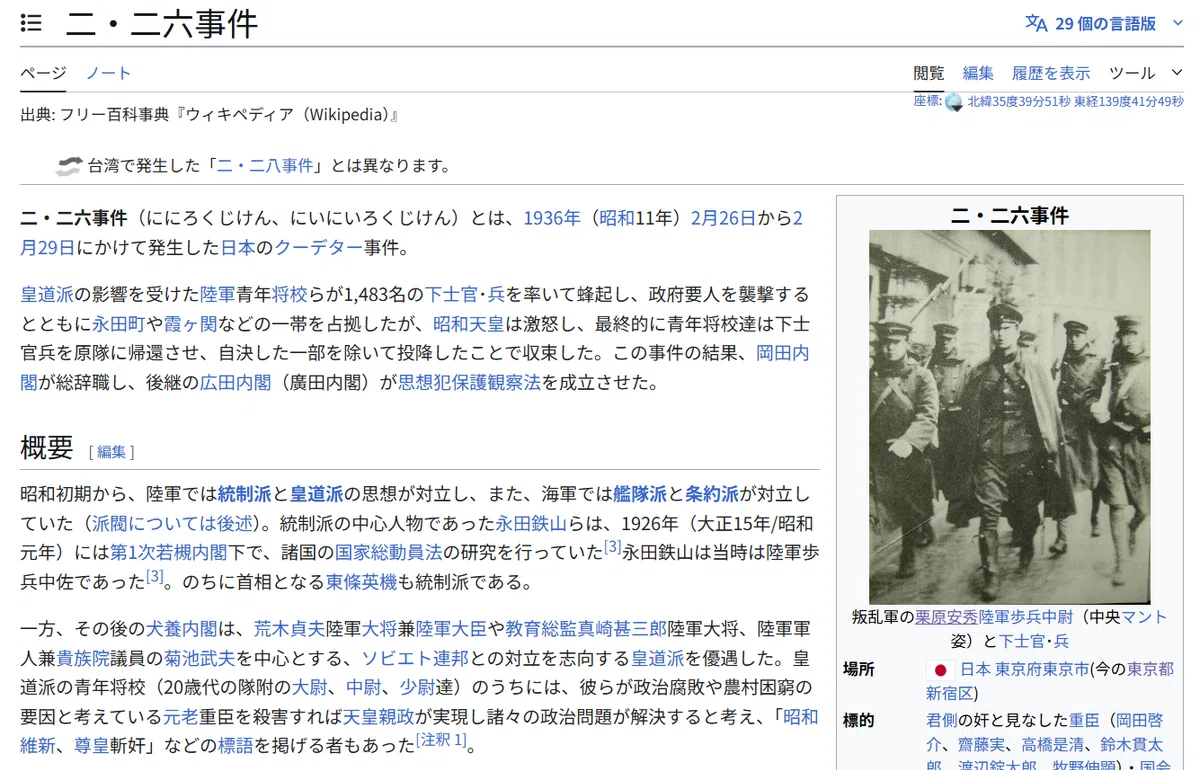This screenshot has width=1200, height=770.
Task: Open the 艦隊派 link
Action: pyautogui.click(x=640, y=494)
